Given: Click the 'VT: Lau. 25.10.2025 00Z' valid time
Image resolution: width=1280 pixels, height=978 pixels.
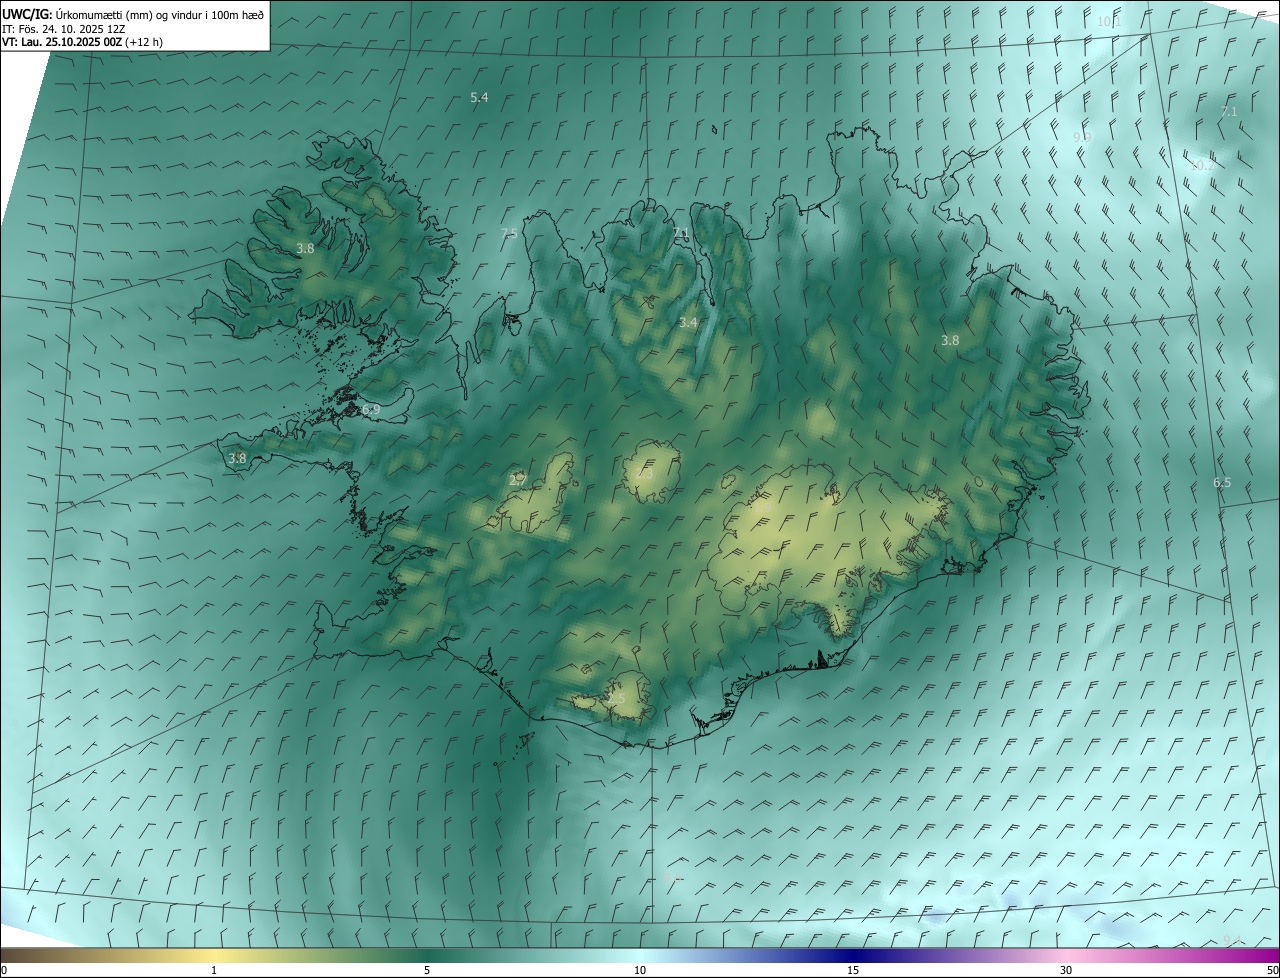Looking at the screenshot, I should point(61,42).
